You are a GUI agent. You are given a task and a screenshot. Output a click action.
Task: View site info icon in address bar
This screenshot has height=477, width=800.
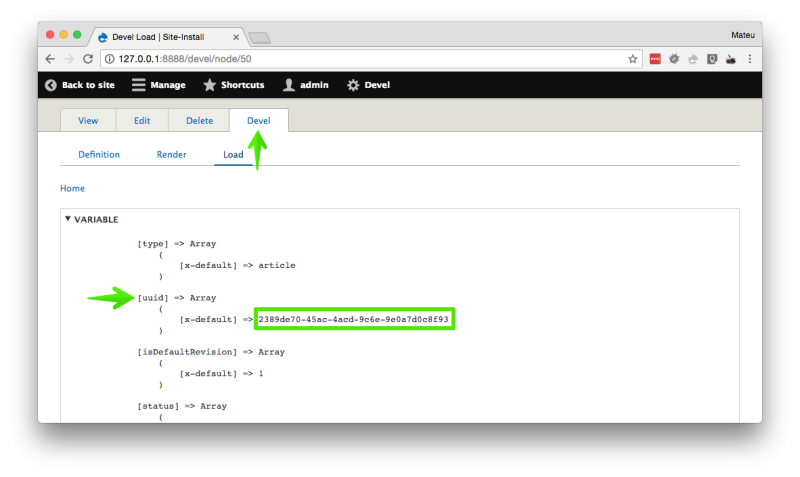(109, 59)
